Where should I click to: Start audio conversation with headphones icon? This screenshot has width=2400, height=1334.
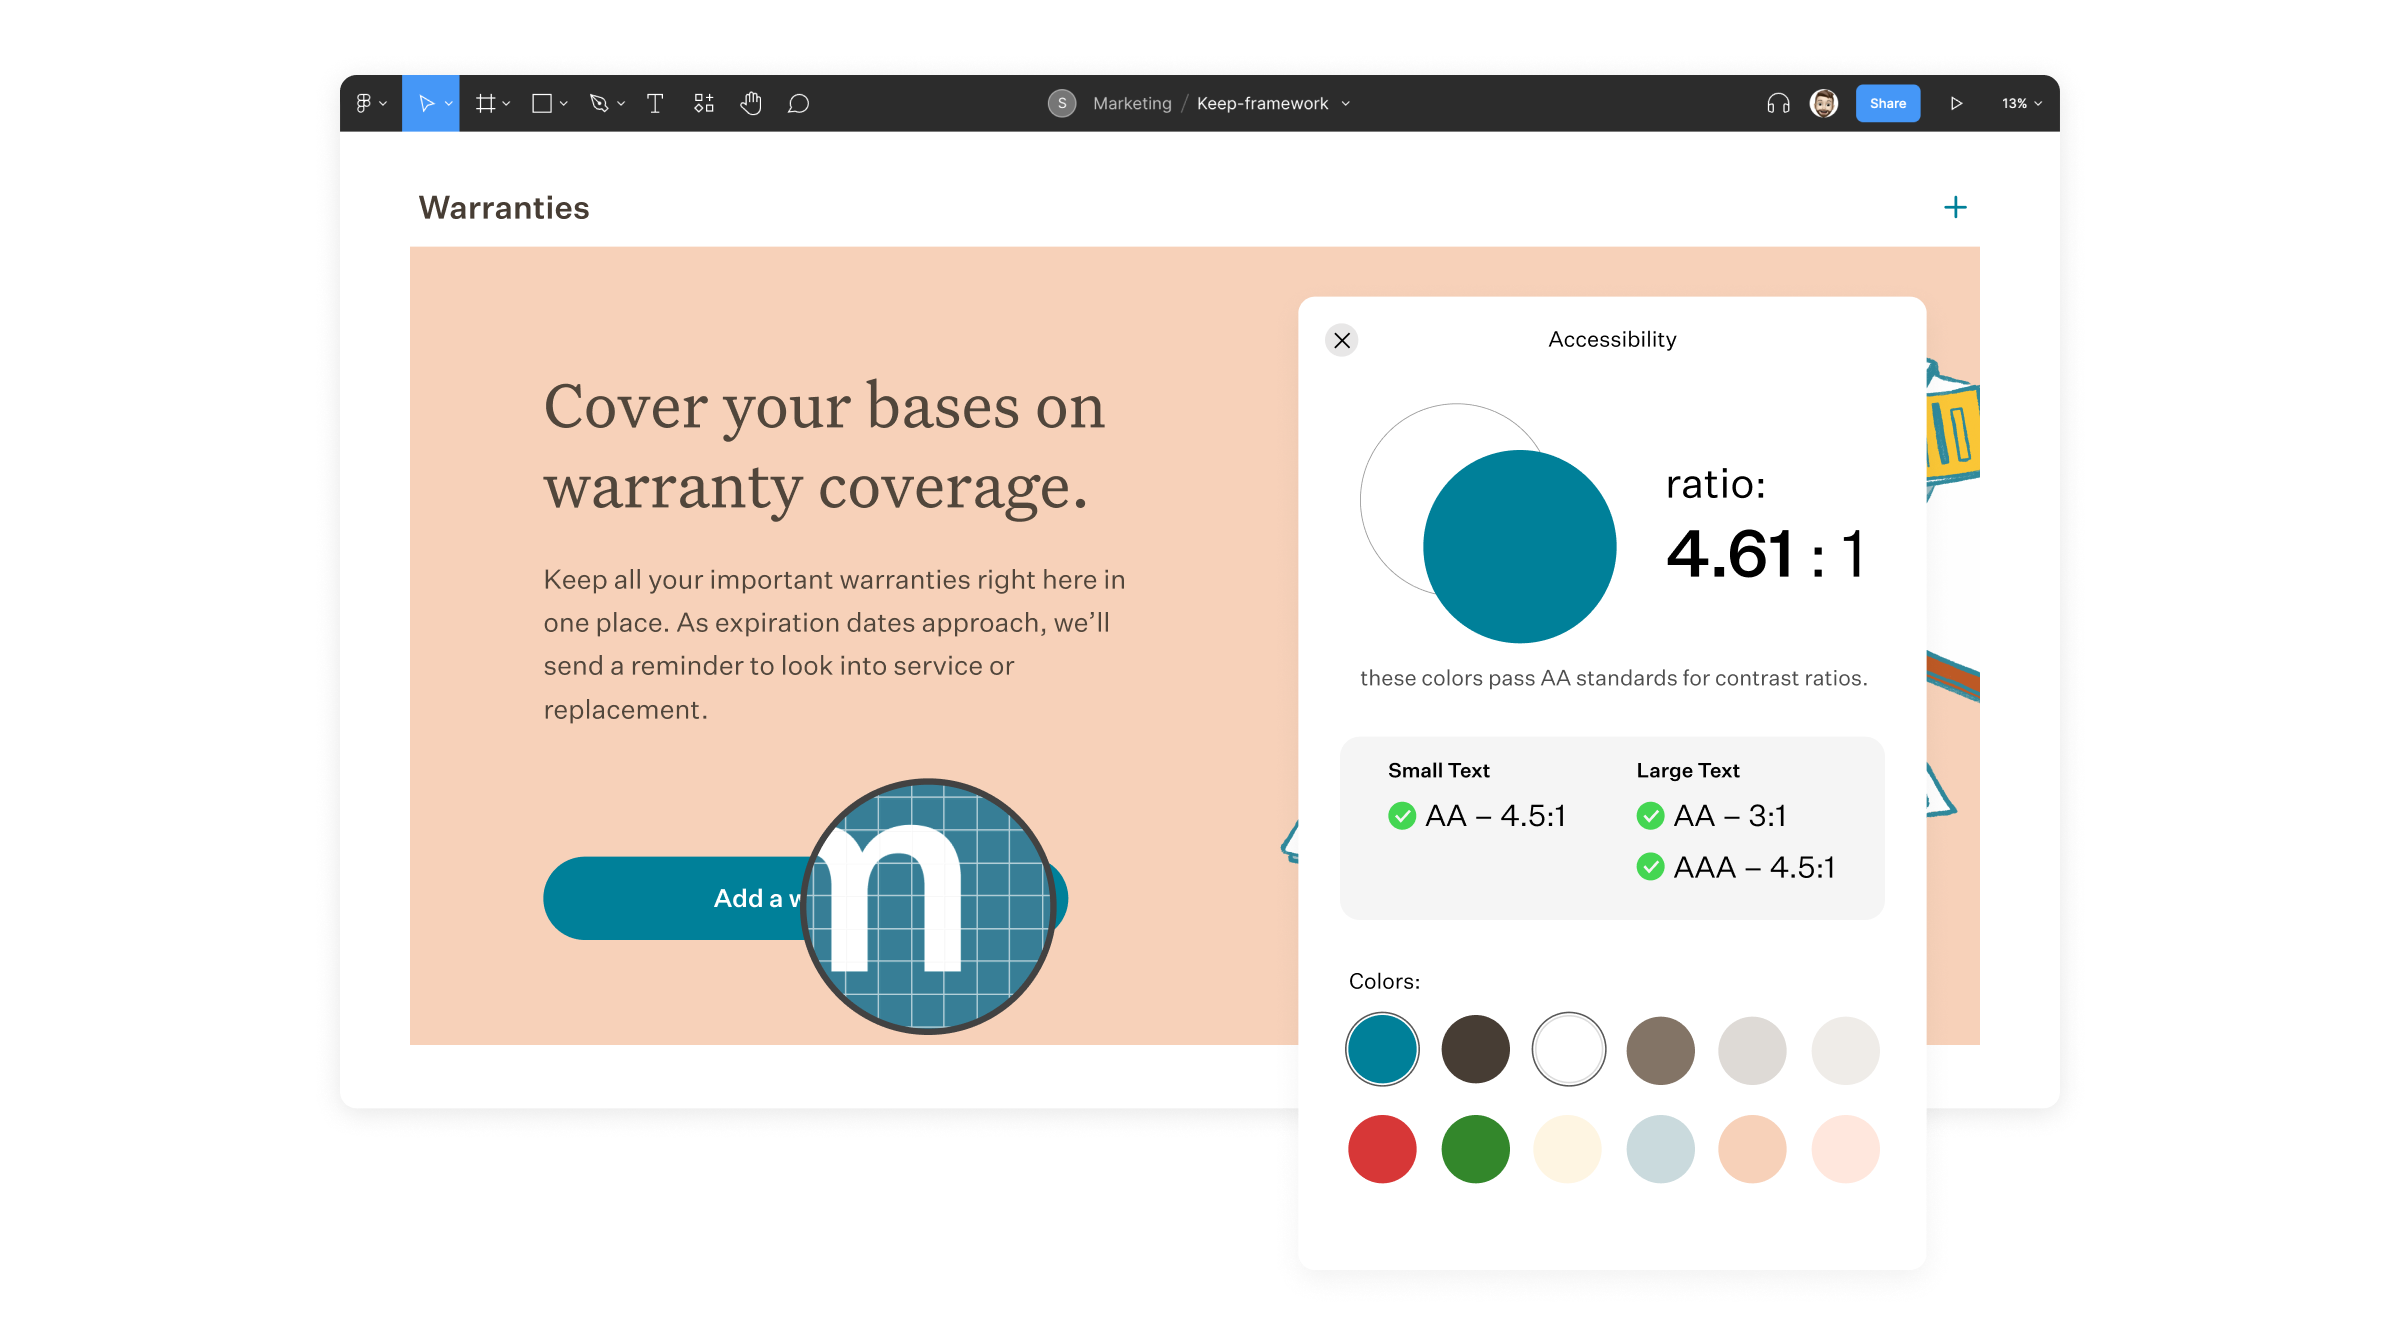[1778, 103]
